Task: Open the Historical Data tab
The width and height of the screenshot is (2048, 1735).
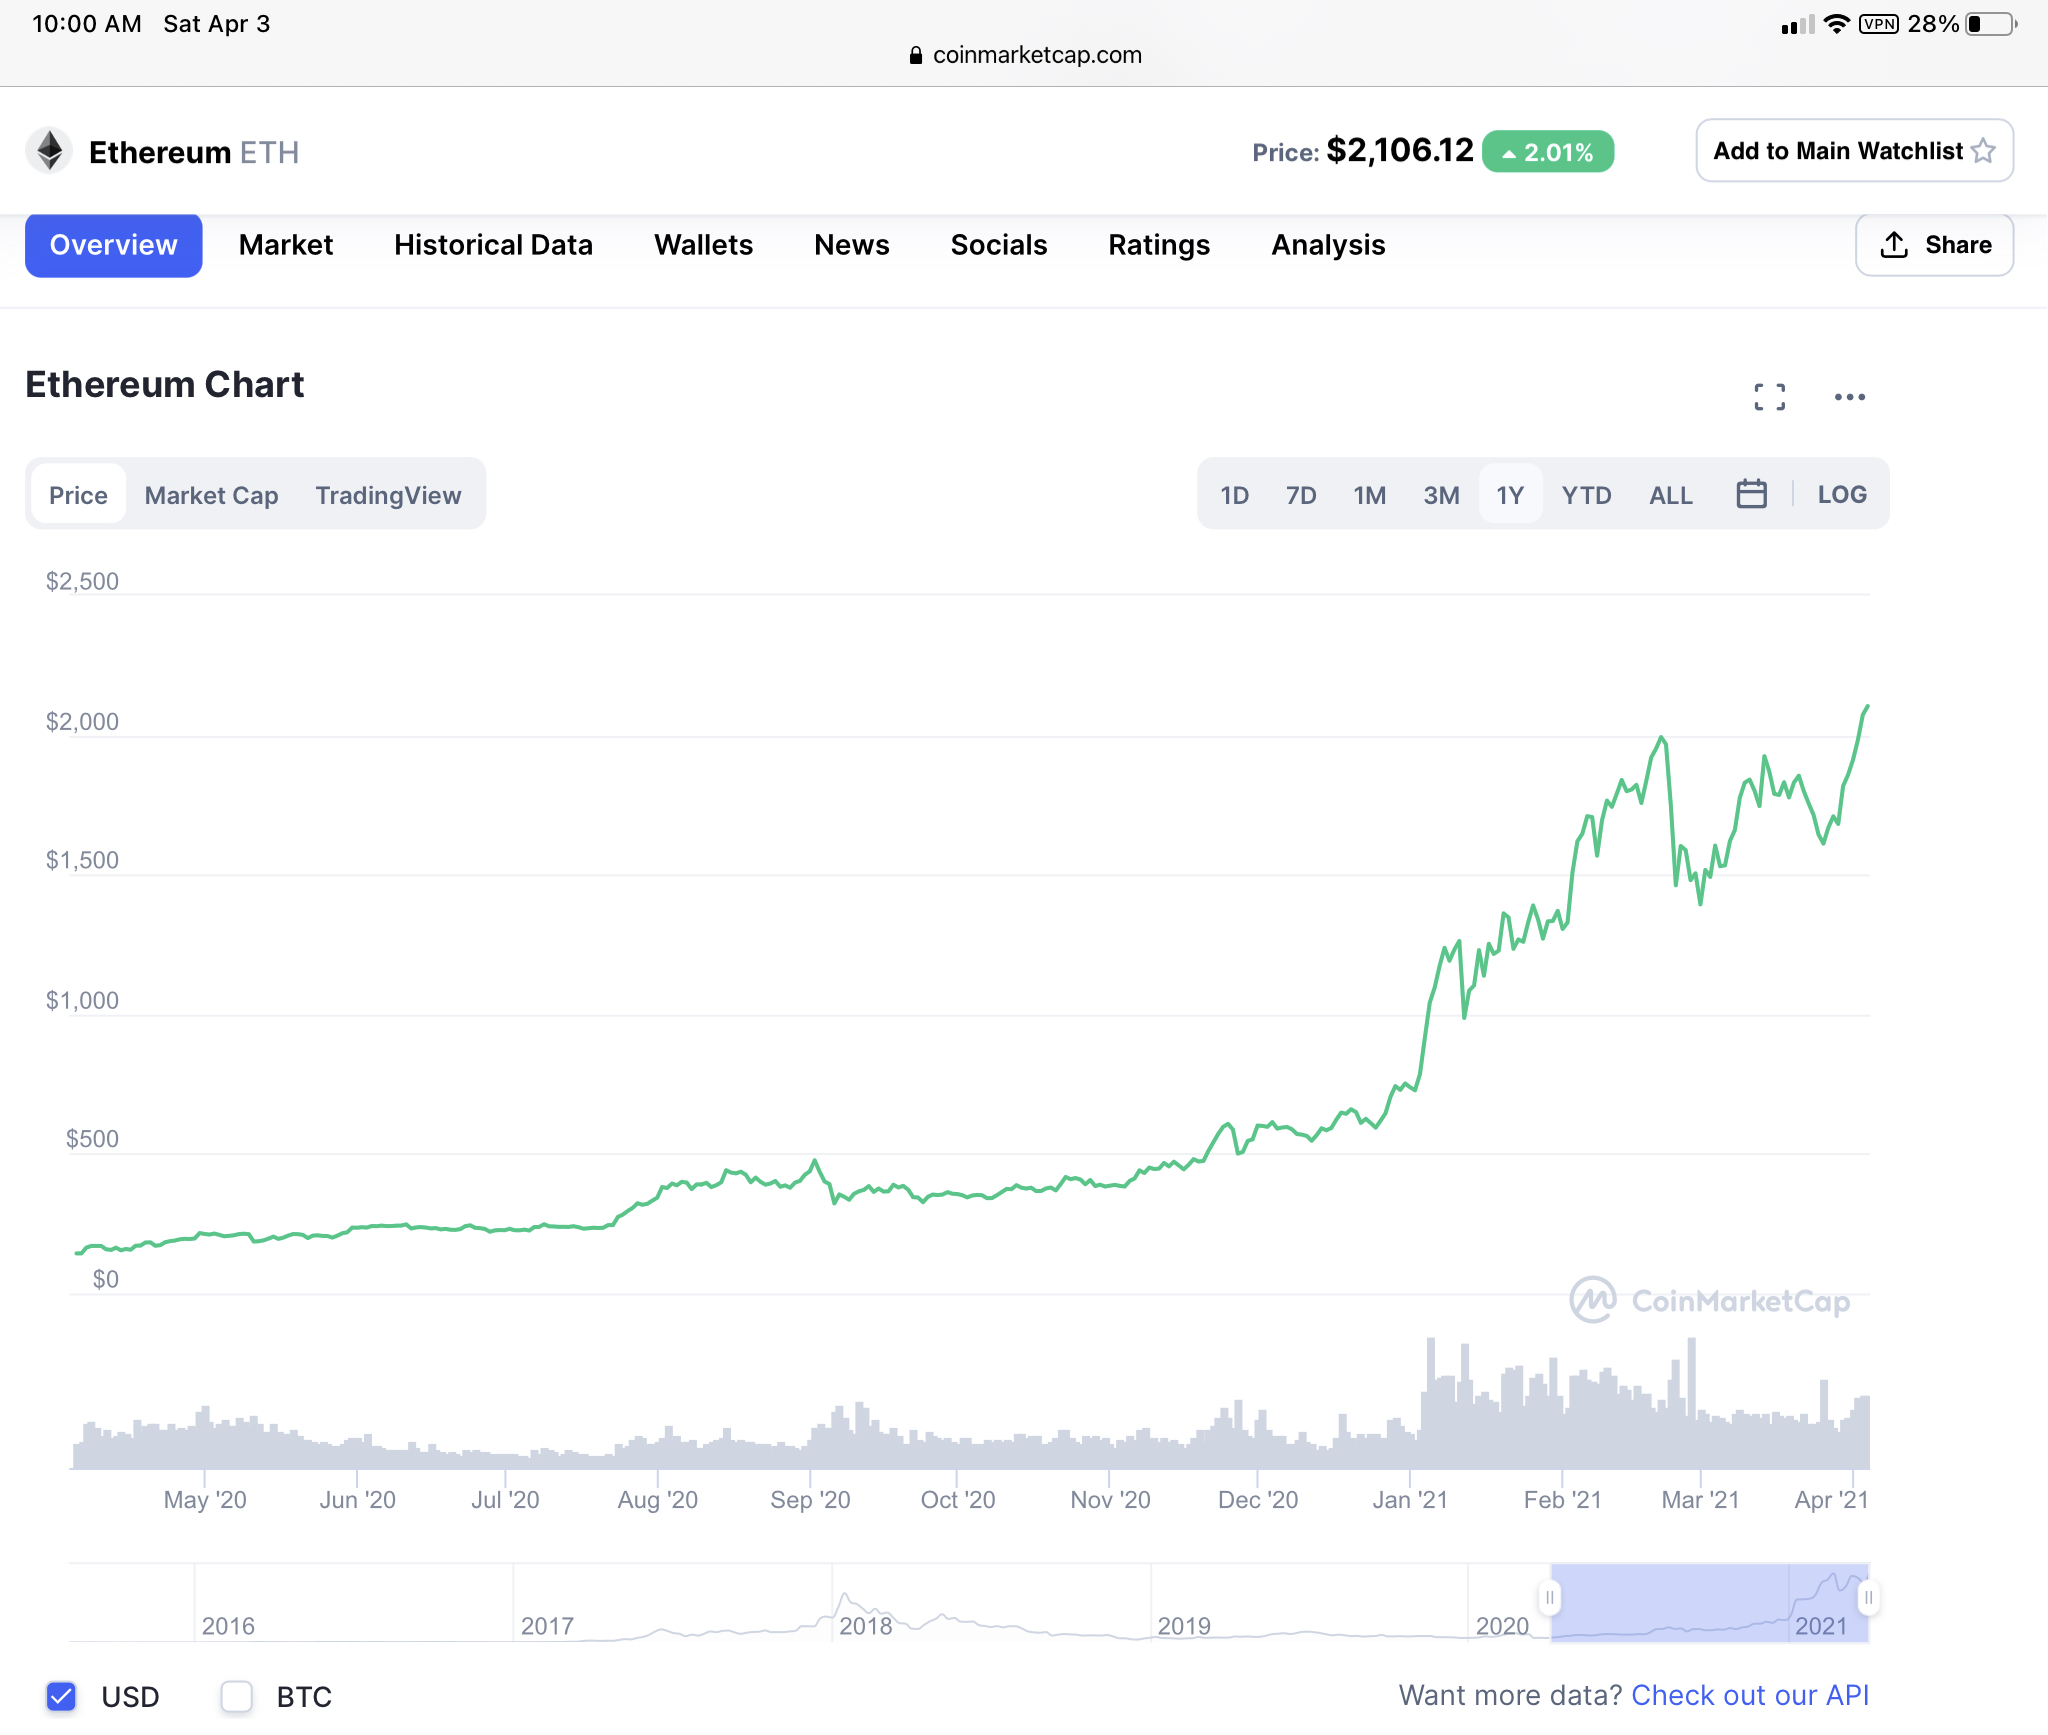Action: coord(493,245)
